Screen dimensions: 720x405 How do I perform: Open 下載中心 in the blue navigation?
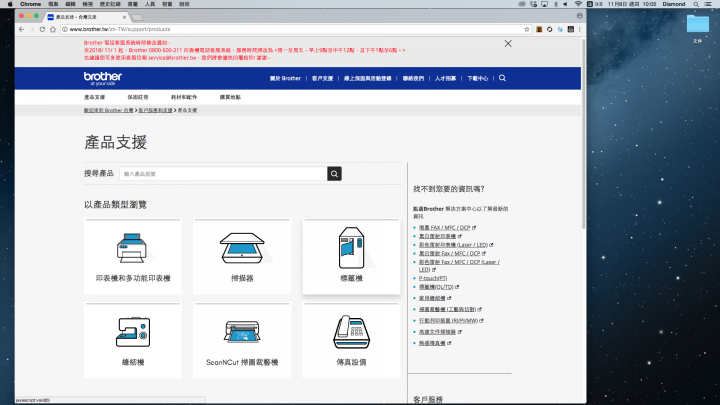(x=478, y=79)
